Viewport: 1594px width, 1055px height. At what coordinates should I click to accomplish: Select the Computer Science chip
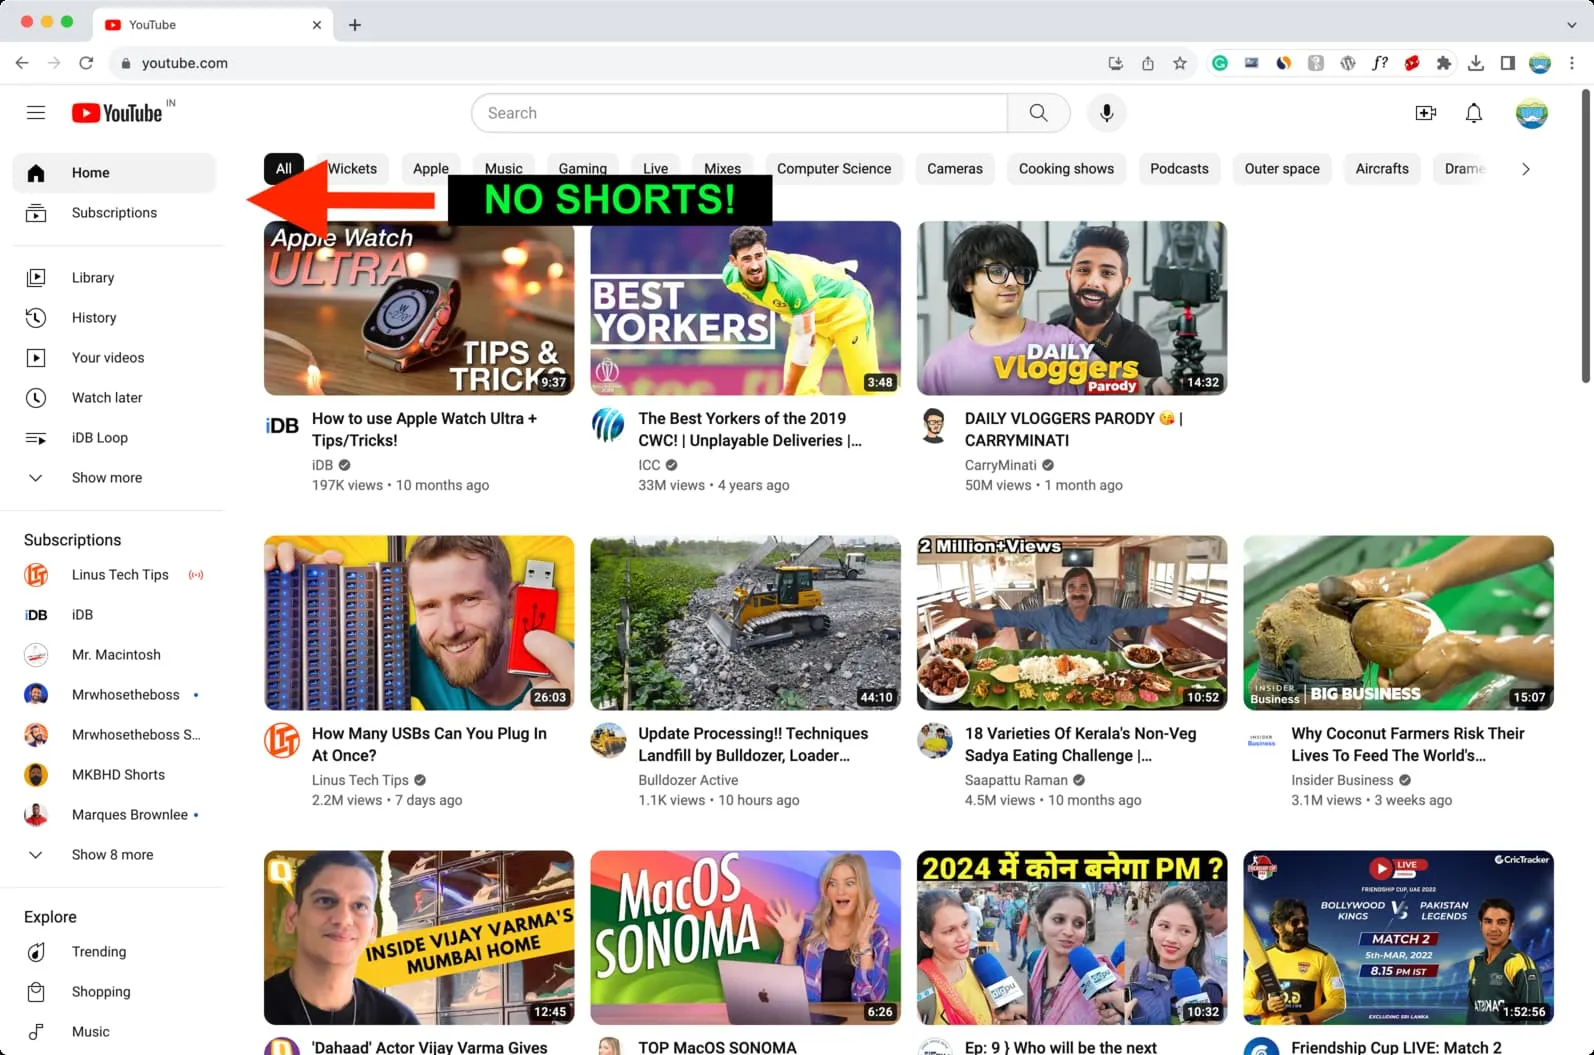(834, 169)
